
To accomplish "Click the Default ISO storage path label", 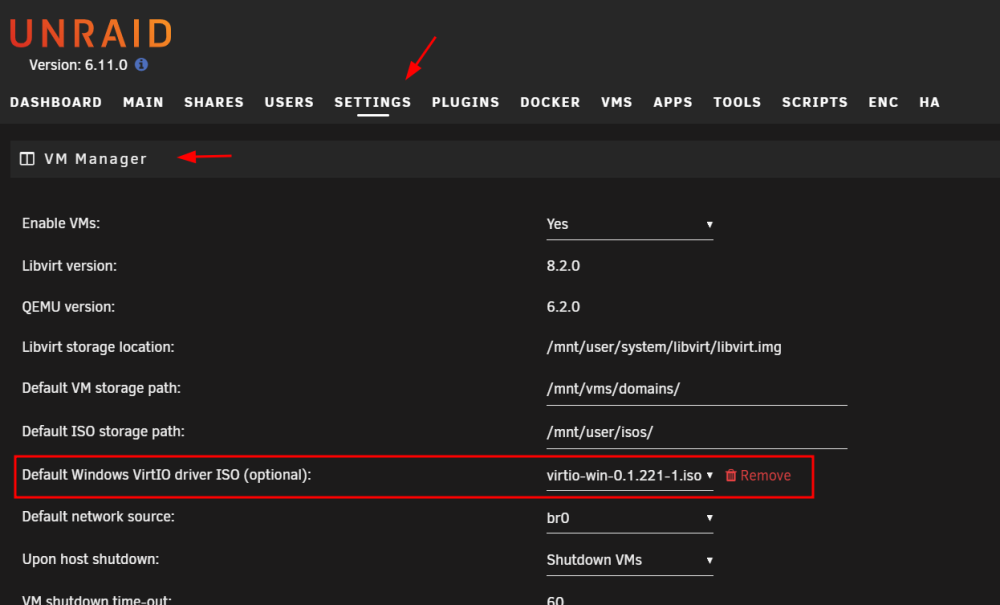I will click(x=103, y=431).
